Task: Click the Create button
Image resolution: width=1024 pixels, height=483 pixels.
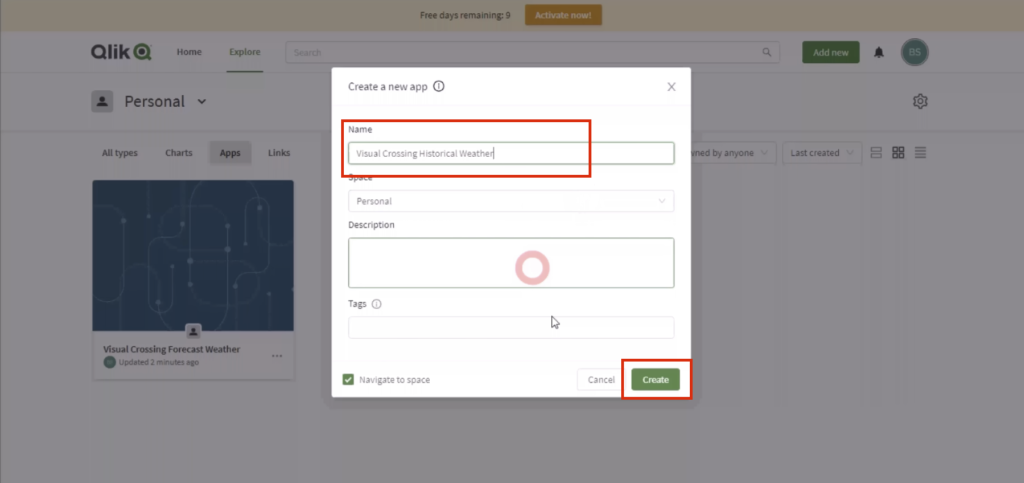Action: (x=656, y=379)
